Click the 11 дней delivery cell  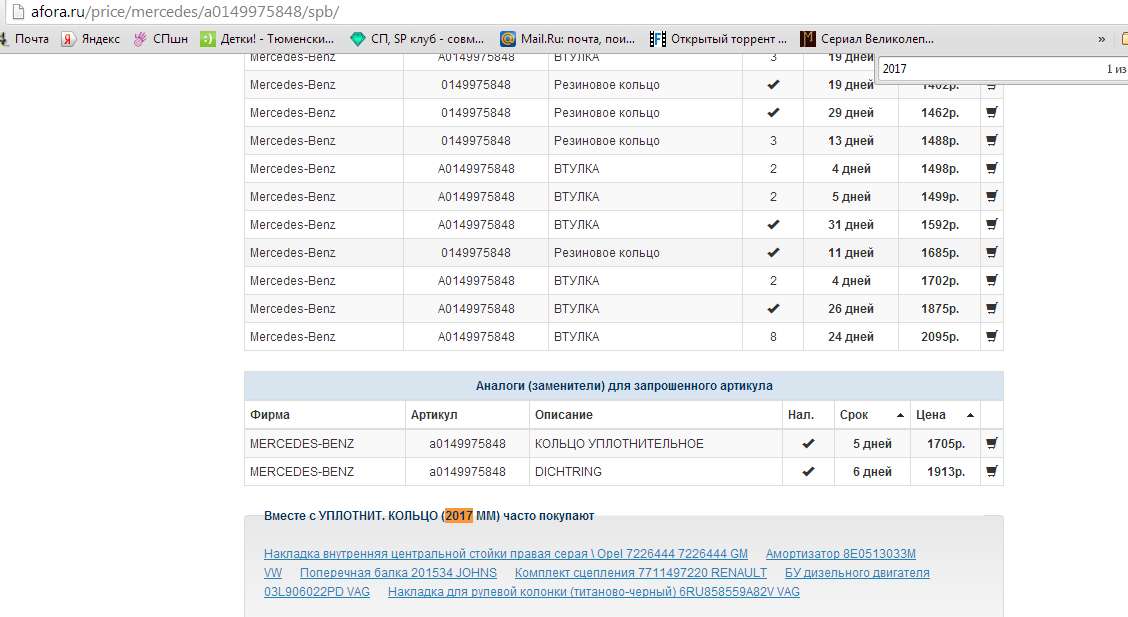coord(850,252)
